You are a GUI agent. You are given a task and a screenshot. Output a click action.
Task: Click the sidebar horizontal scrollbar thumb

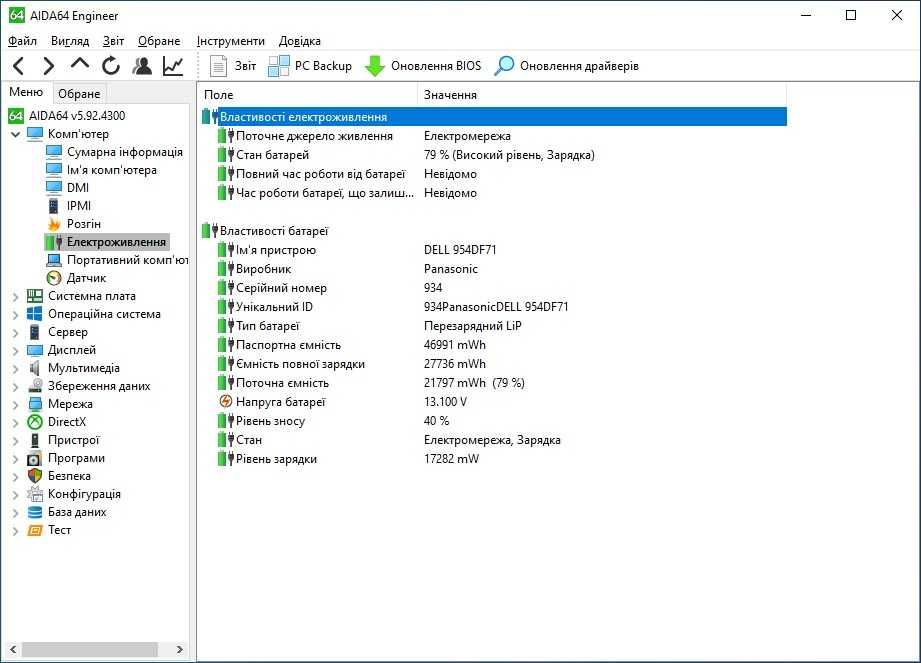point(90,649)
